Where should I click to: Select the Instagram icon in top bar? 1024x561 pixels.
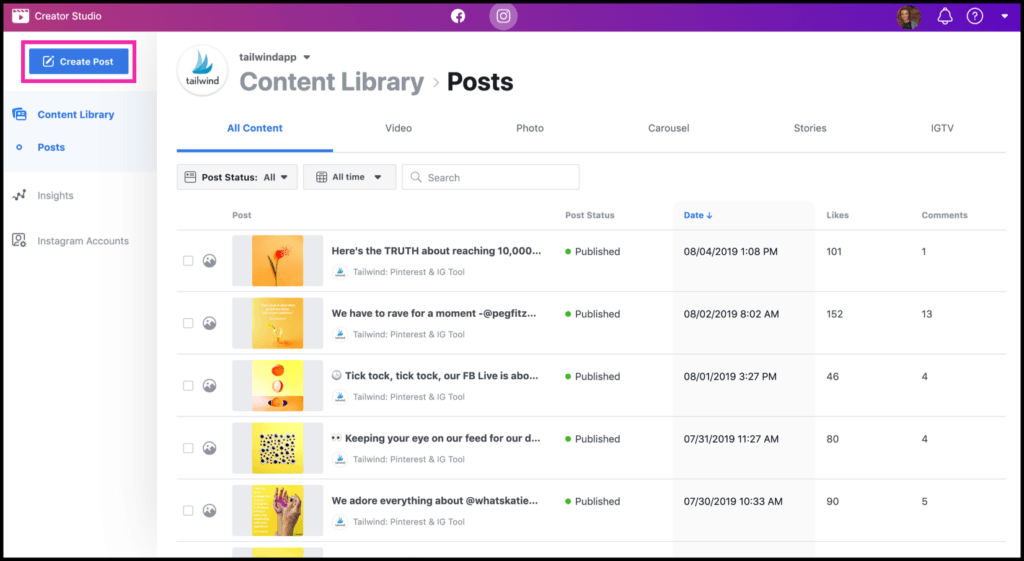tap(504, 16)
